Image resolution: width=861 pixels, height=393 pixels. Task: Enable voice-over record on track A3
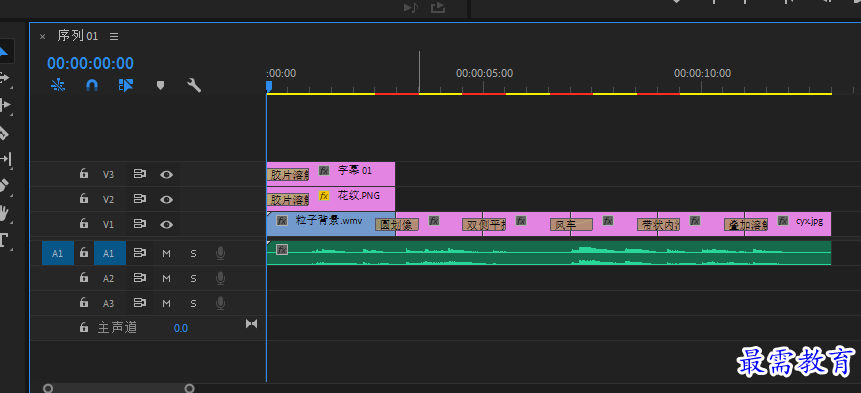(x=220, y=303)
